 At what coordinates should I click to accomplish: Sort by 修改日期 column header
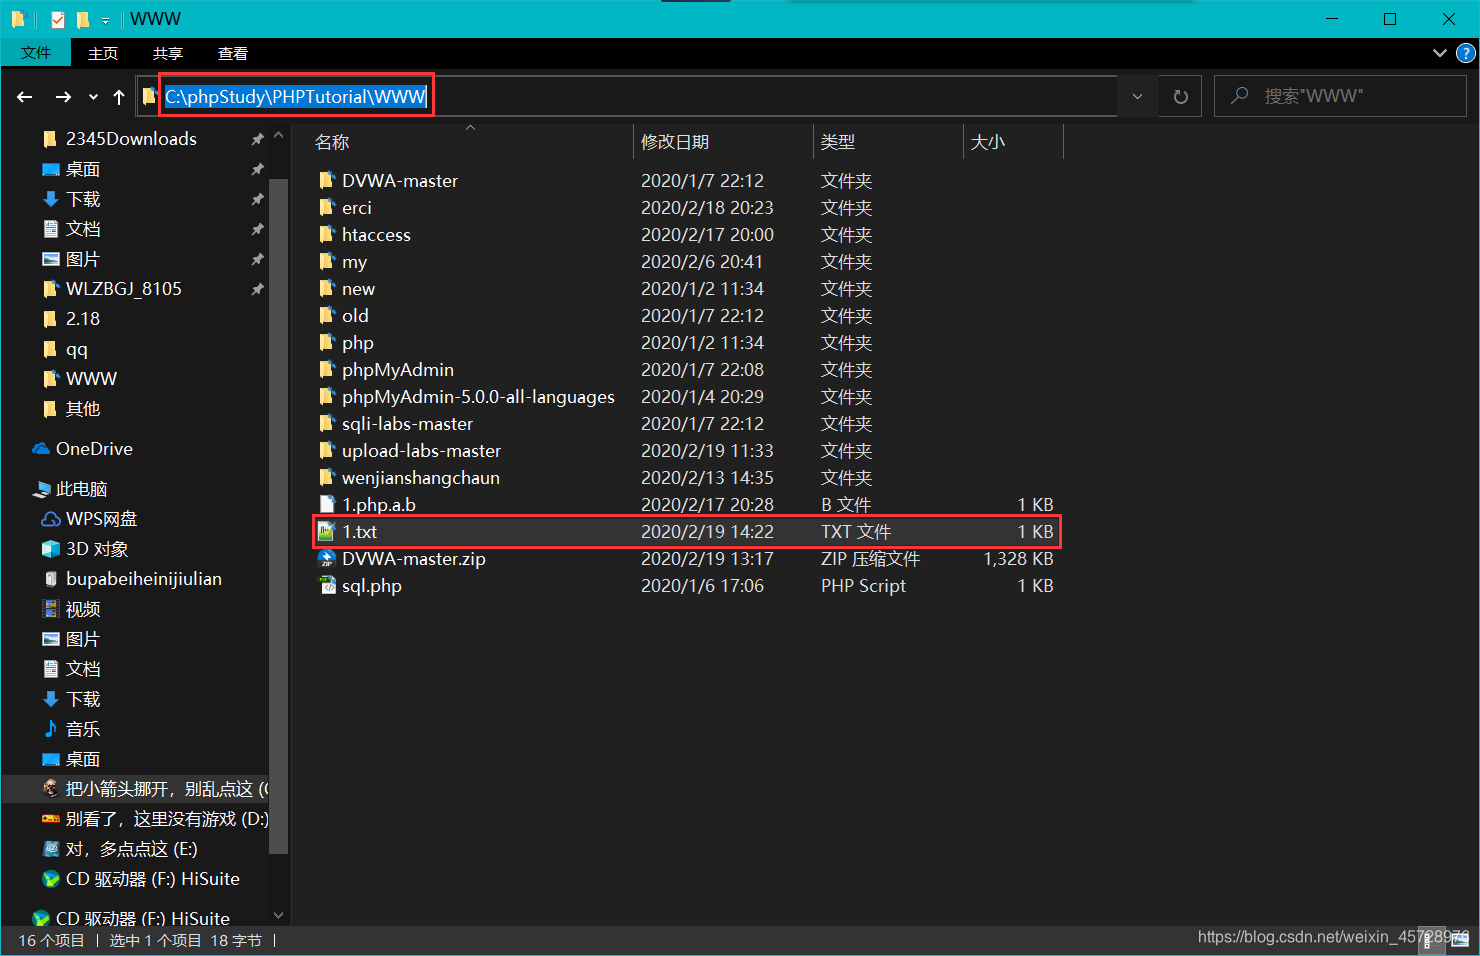point(724,142)
